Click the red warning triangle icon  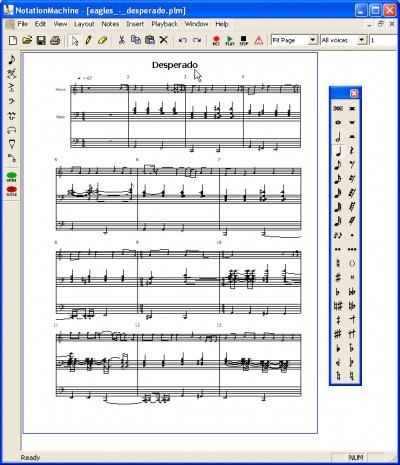[x=259, y=40]
